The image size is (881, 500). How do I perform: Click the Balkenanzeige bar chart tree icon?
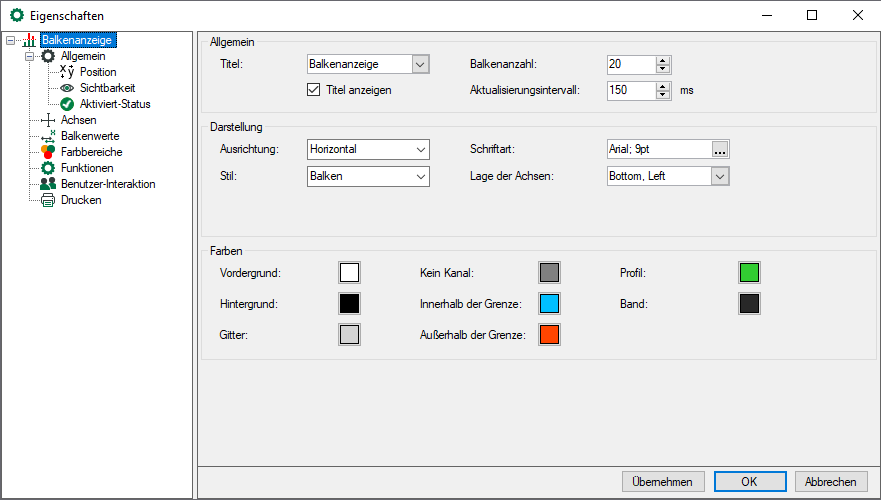[x=28, y=41]
